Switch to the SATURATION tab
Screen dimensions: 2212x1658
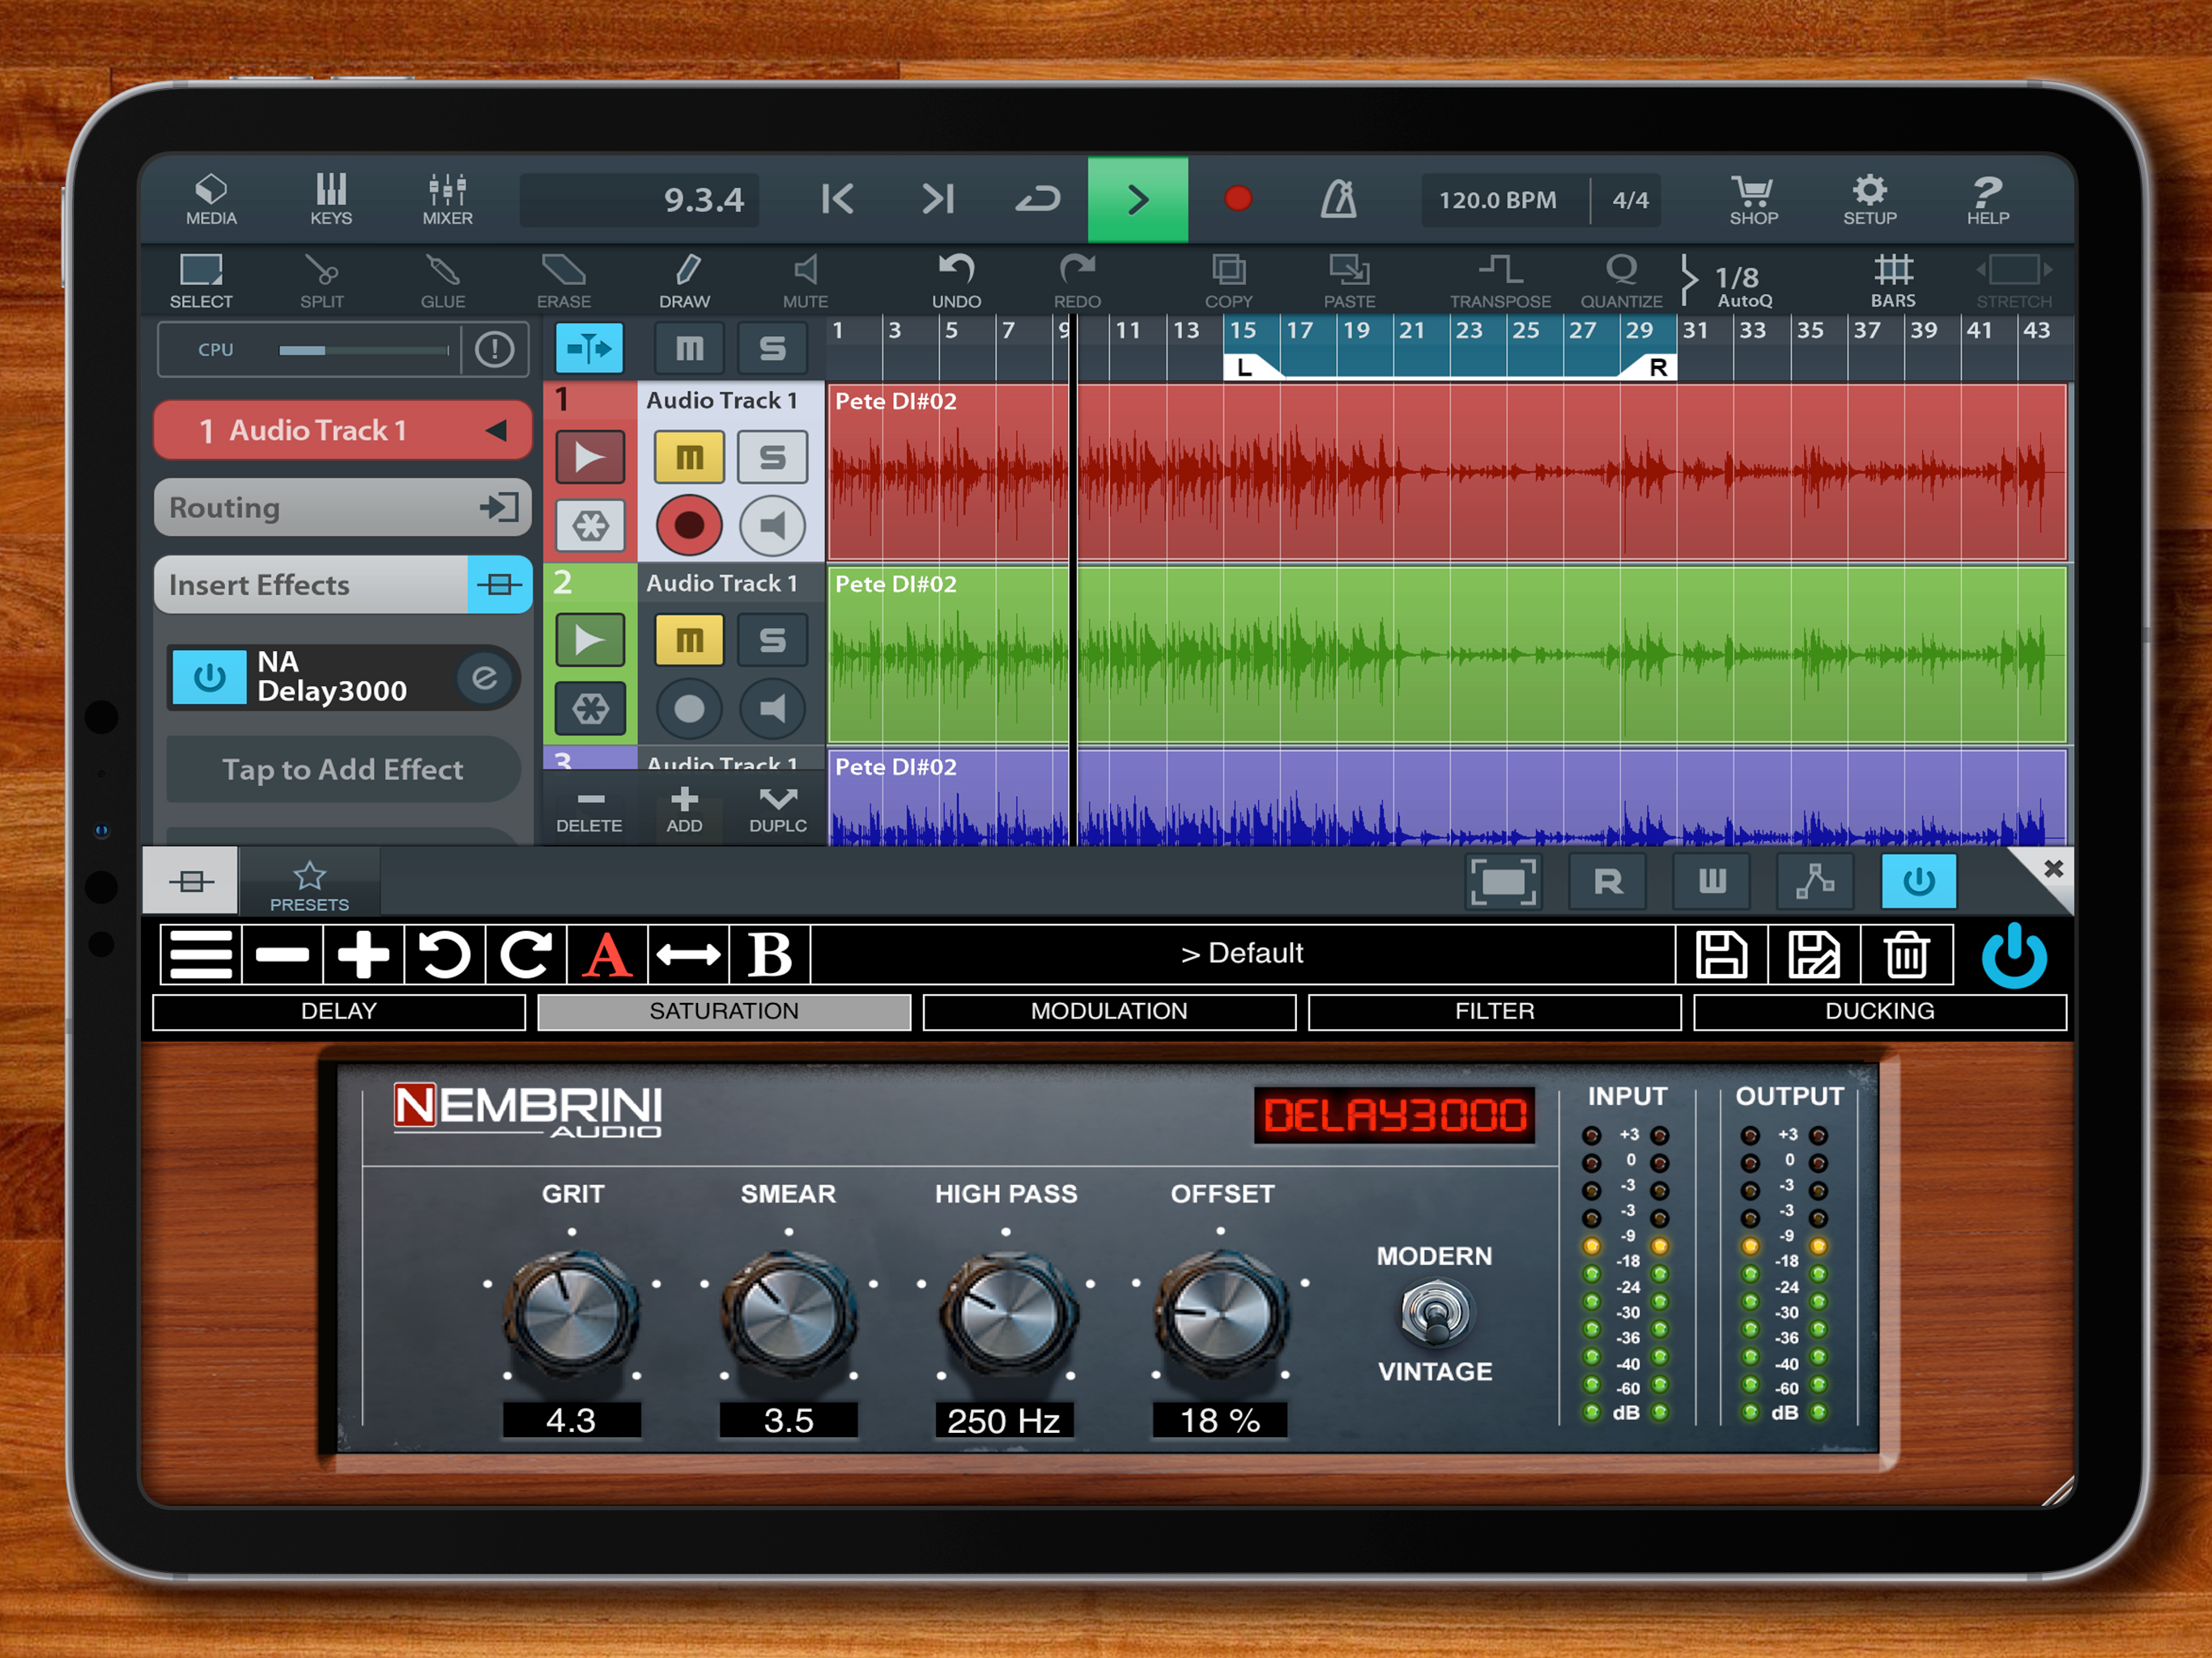[x=724, y=1011]
